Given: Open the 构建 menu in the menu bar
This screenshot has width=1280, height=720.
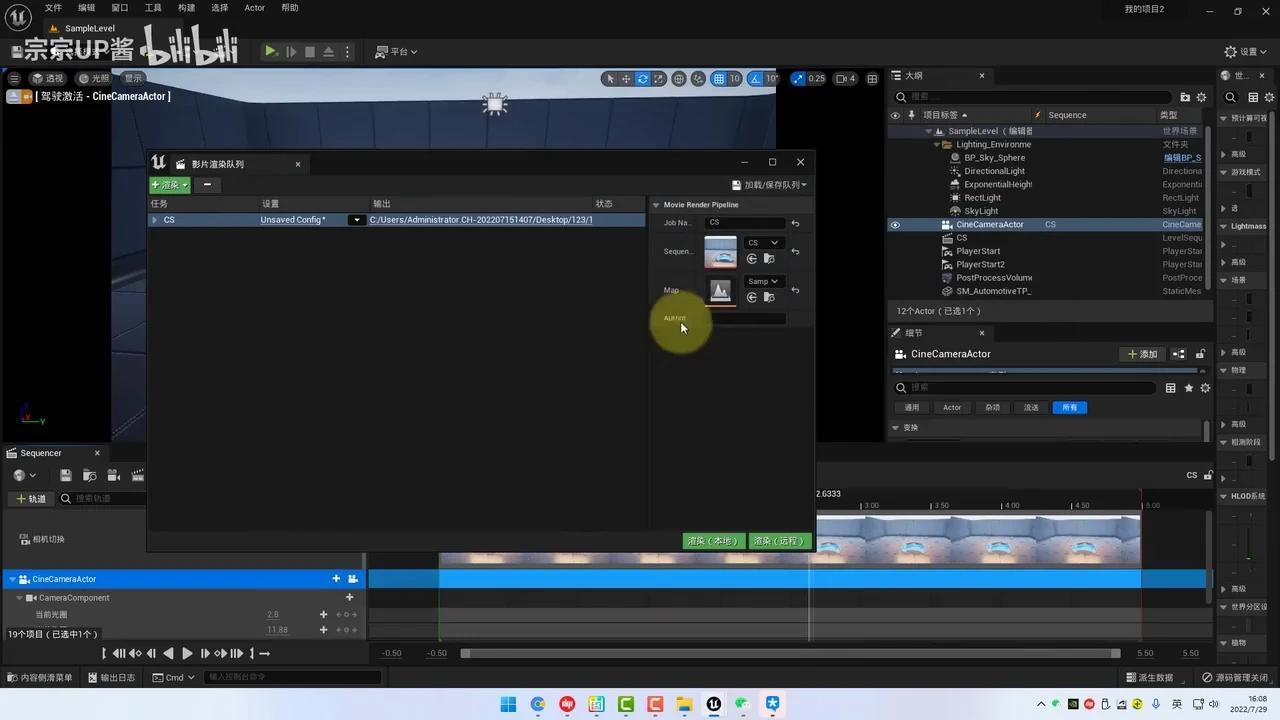Looking at the screenshot, I should [x=186, y=8].
